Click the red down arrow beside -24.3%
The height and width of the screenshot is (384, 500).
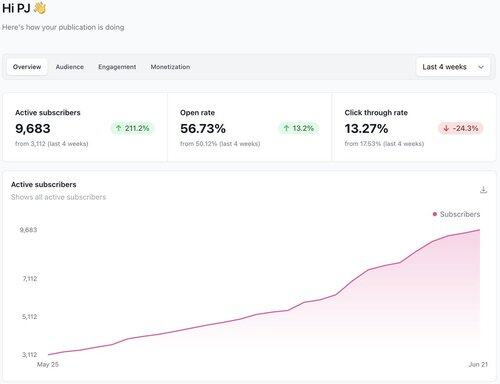click(x=446, y=128)
